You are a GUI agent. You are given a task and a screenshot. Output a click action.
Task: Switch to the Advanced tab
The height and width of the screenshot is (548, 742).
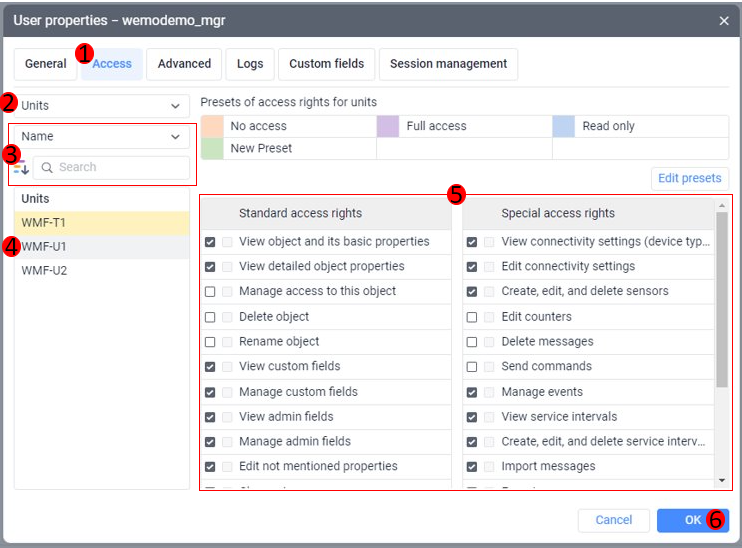pyautogui.click(x=184, y=64)
